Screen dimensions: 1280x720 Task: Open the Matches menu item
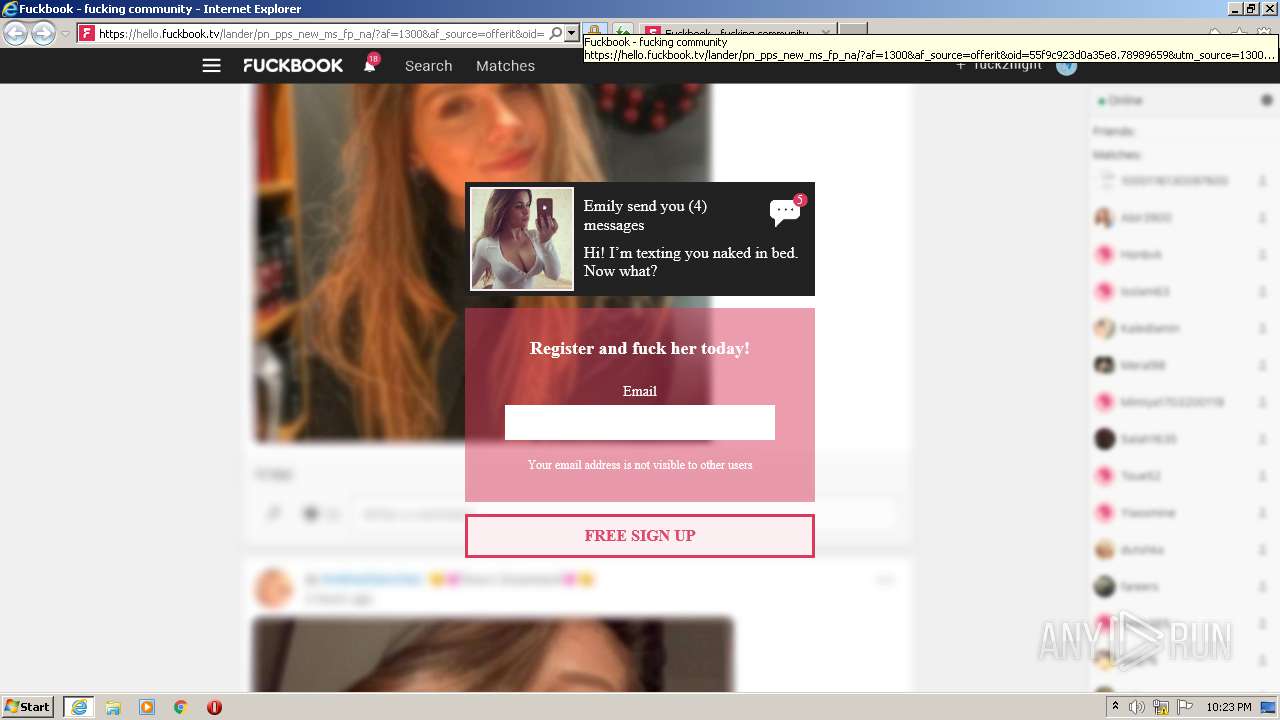pyautogui.click(x=505, y=66)
